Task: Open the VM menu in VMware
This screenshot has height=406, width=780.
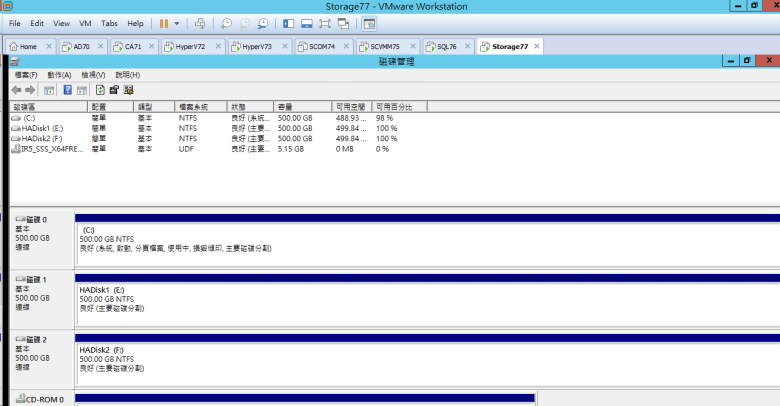Action: click(85, 22)
